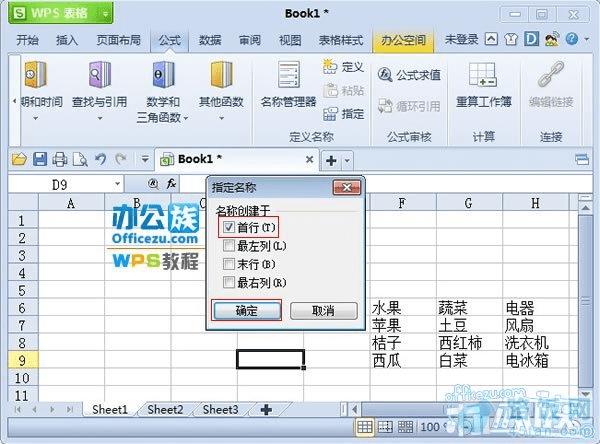Viewport: 600px width, 444px height.
Task: Click the Print Preview icon
Action: (x=80, y=159)
